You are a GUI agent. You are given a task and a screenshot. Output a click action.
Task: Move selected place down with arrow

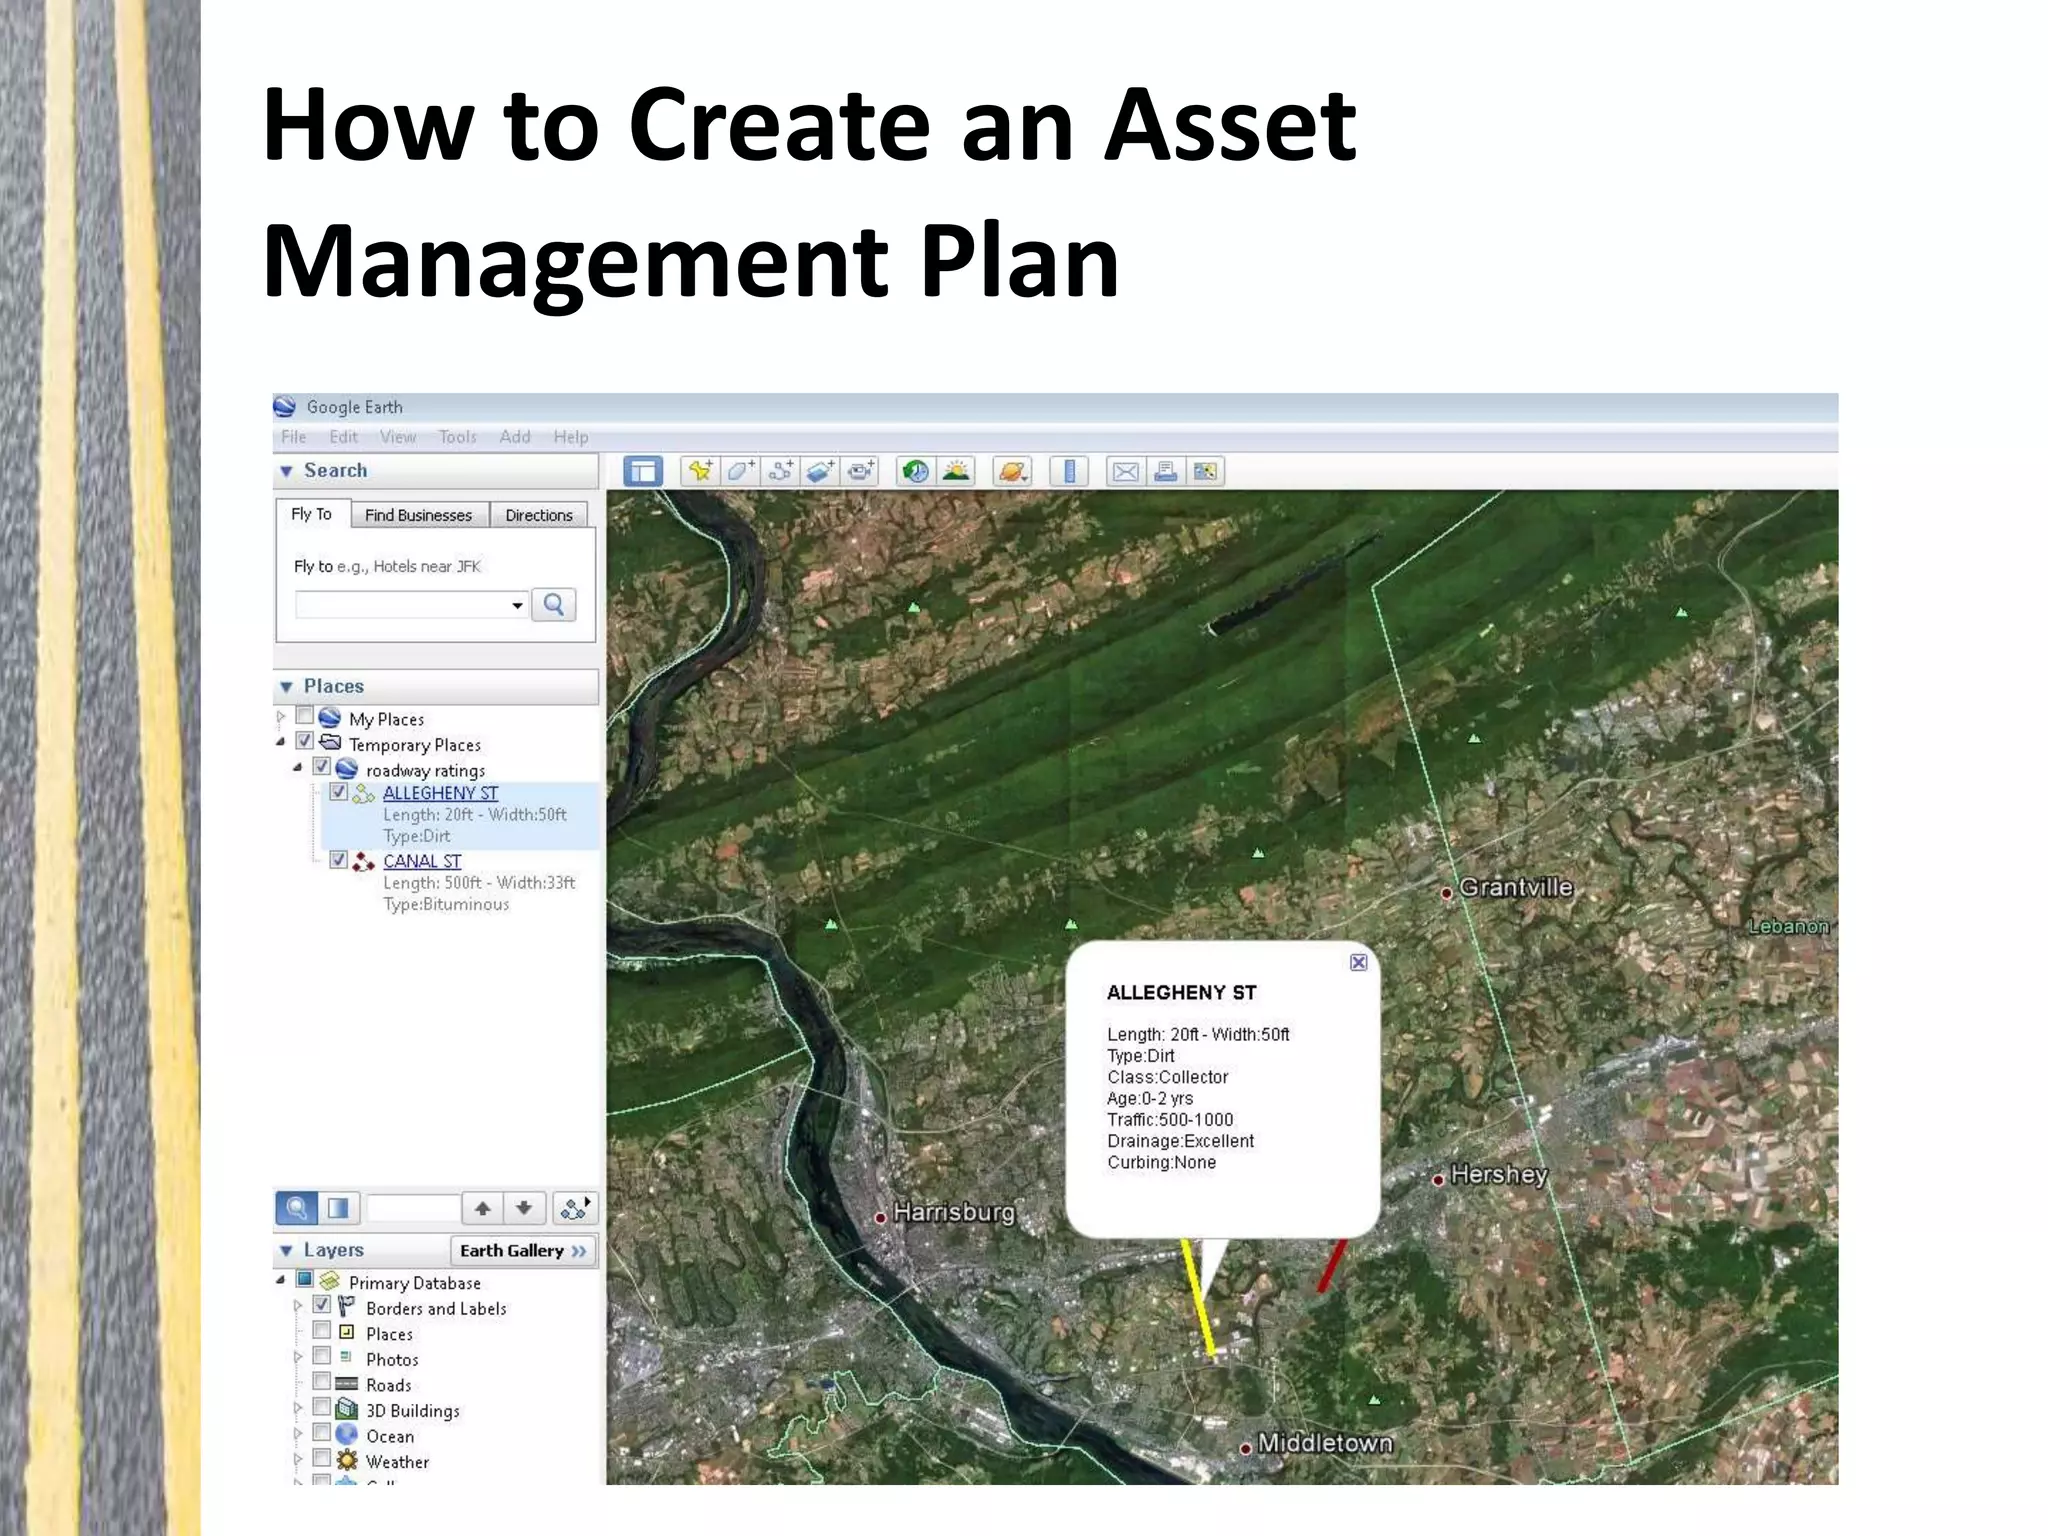[524, 1208]
